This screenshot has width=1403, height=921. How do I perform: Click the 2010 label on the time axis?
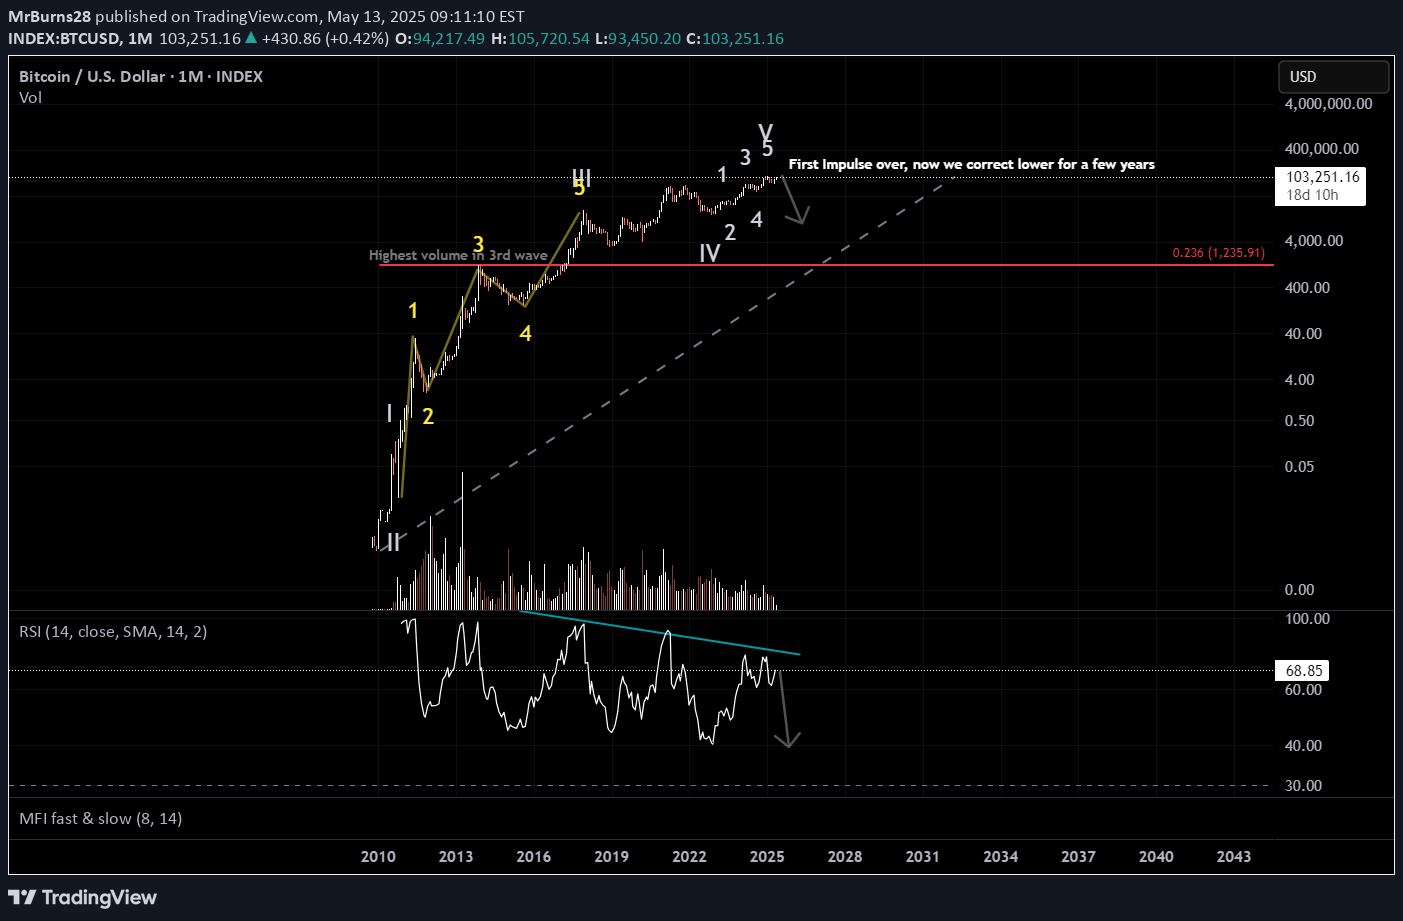[x=378, y=856]
